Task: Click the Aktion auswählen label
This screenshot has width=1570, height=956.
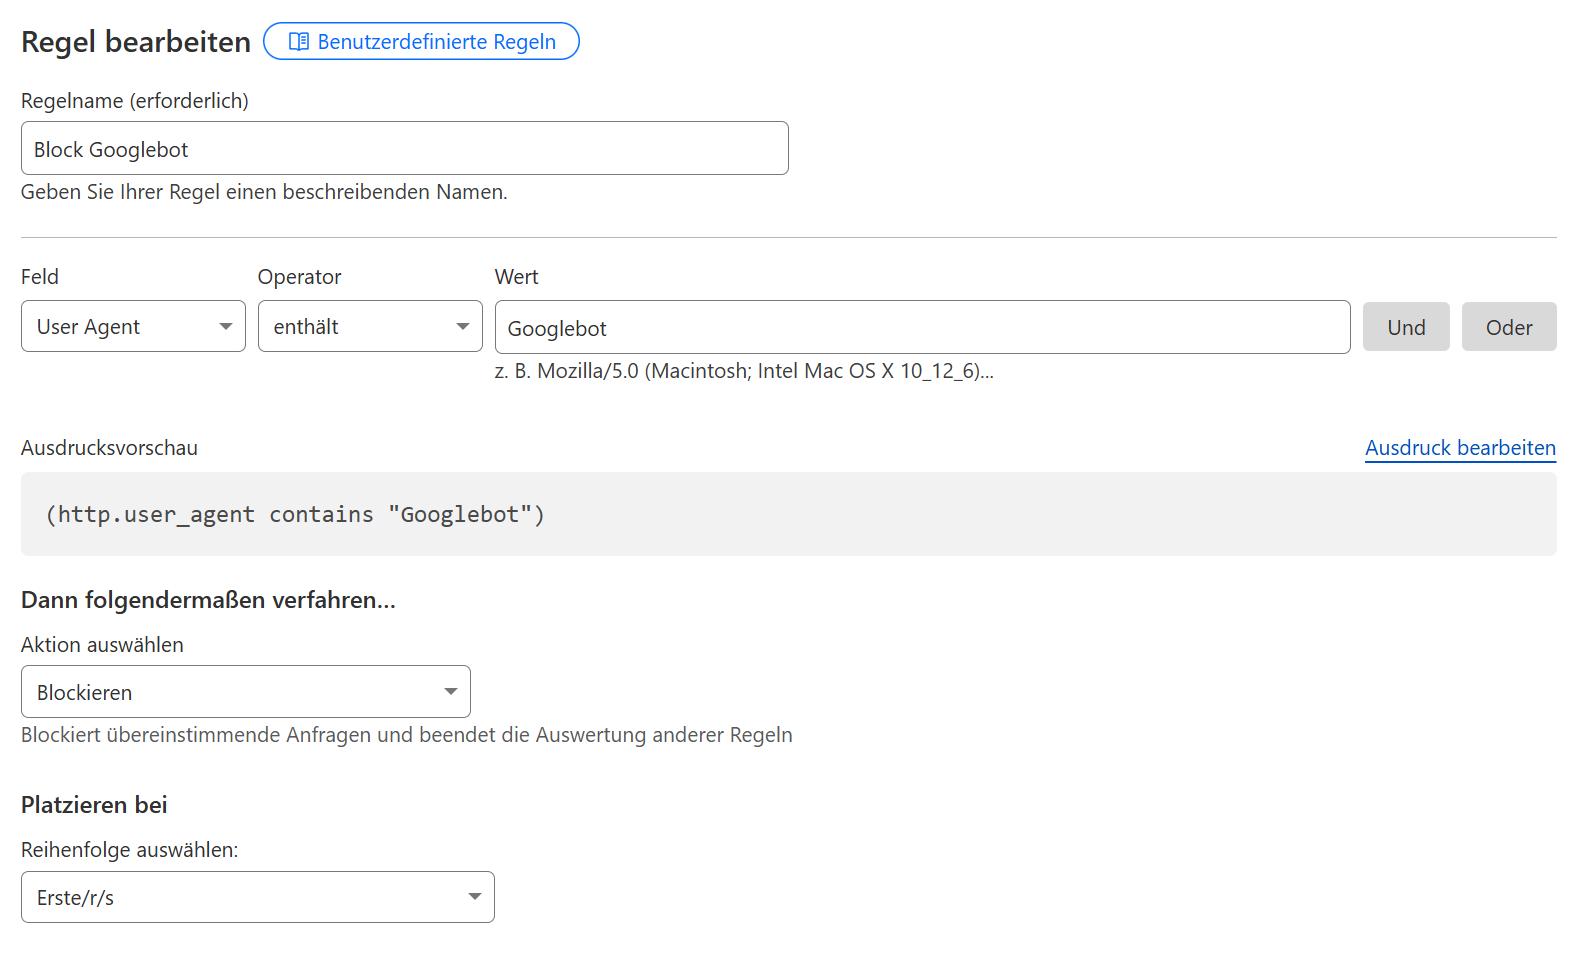Action: coord(102,645)
